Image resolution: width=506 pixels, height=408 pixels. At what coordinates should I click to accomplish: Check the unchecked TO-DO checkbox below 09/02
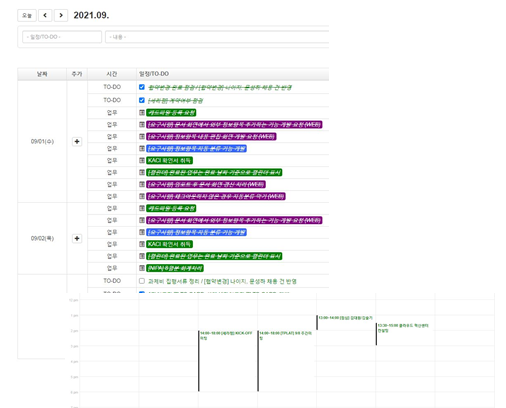[x=142, y=281]
